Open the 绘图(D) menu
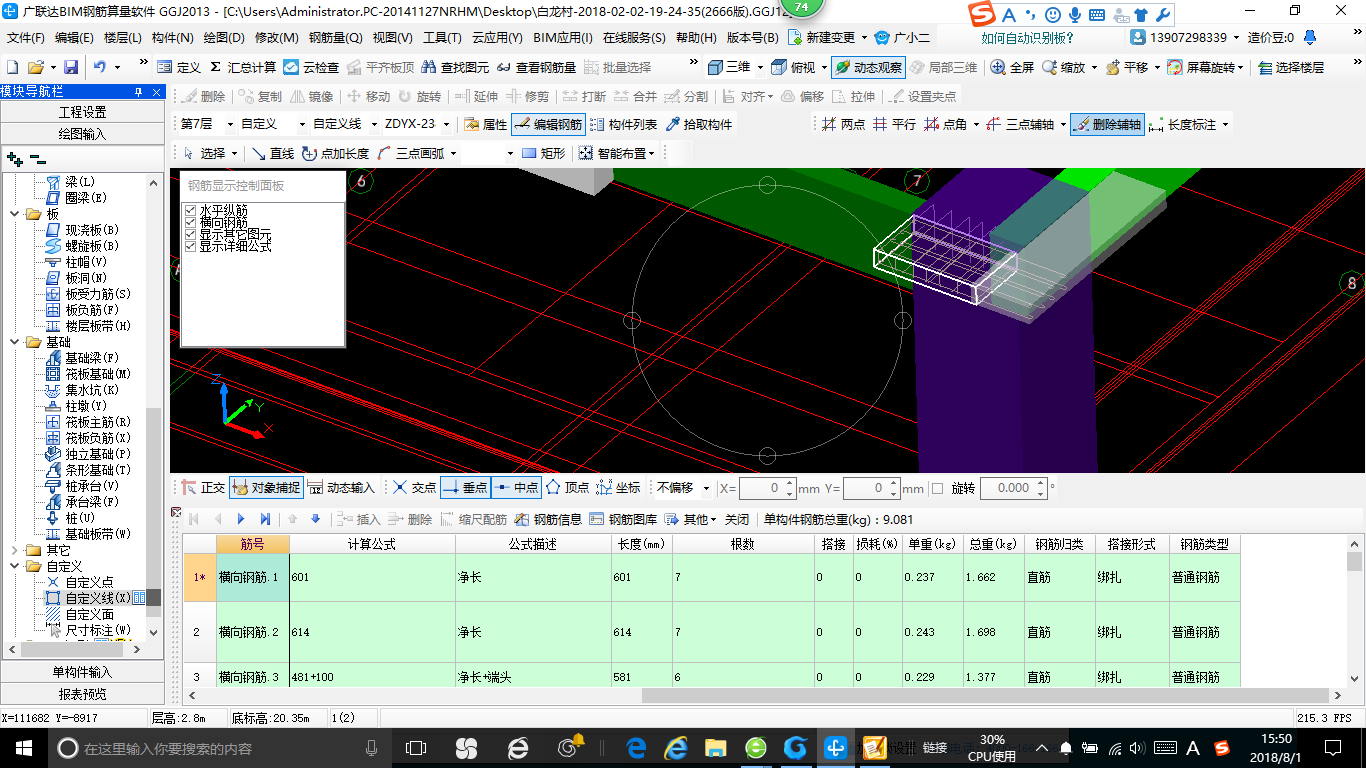The height and width of the screenshot is (768, 1366). click(223, 37)
